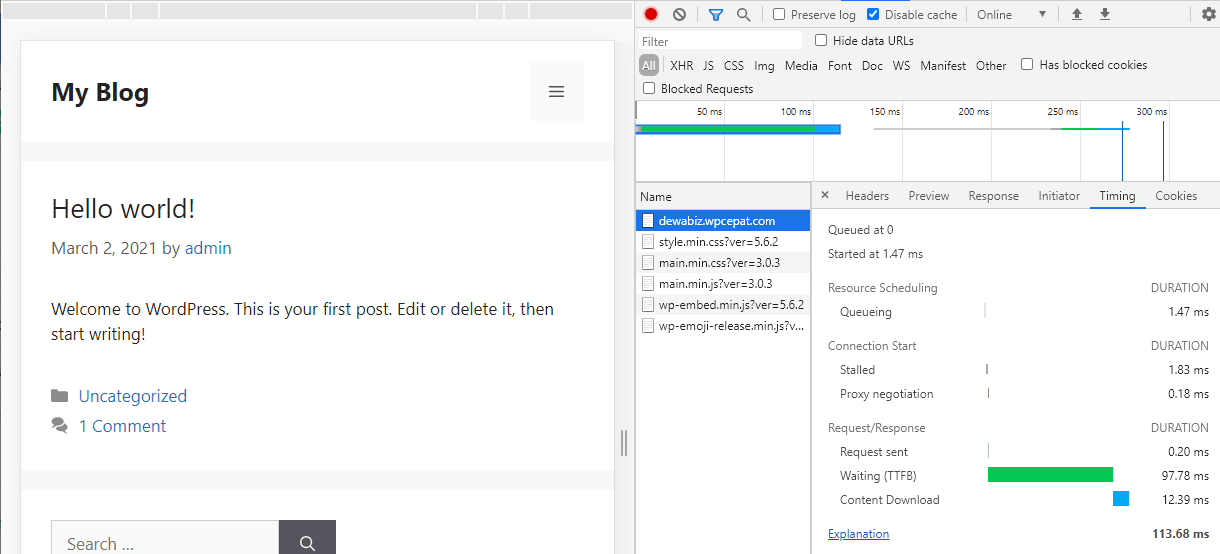
Task: Click the Filter text input field
Action: pos(720,41)
